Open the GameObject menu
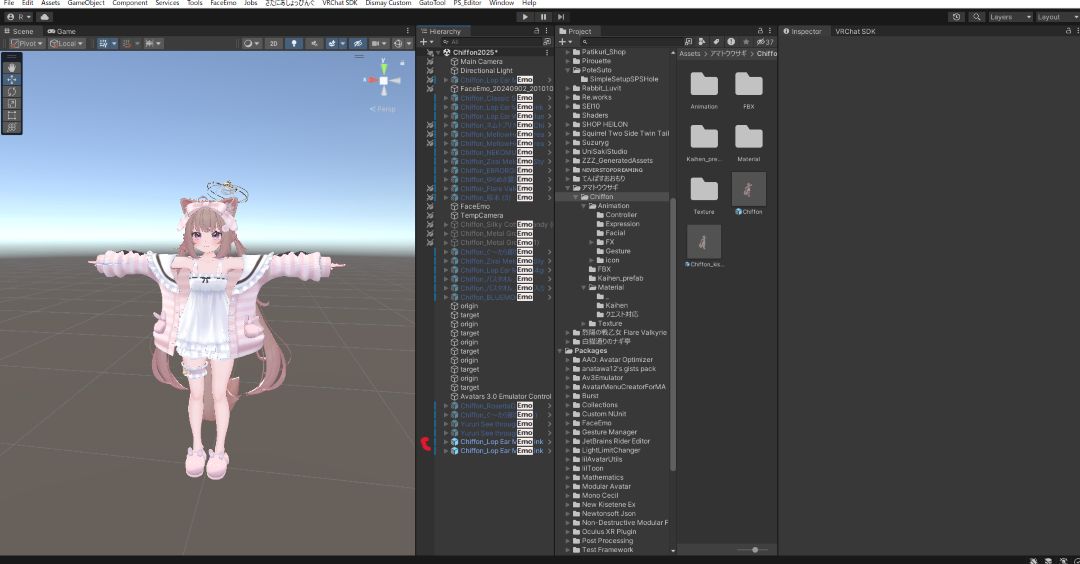Image resolution: width=1080 pixels, height=564 pixels. [x=85, y=3]
